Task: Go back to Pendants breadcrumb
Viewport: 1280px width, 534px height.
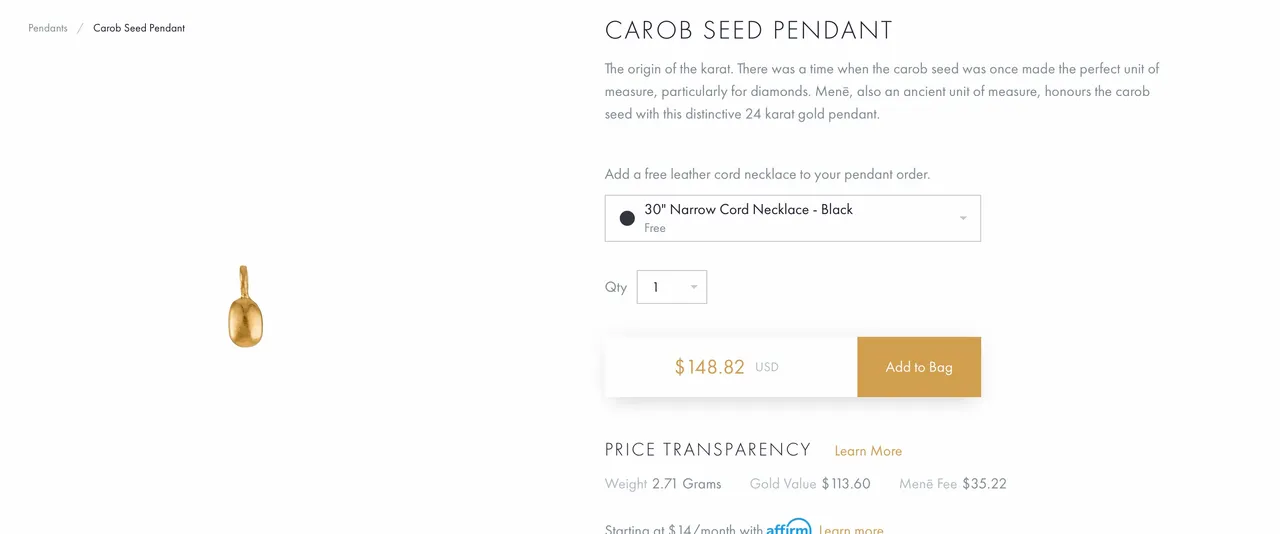Action: (48, 28)
